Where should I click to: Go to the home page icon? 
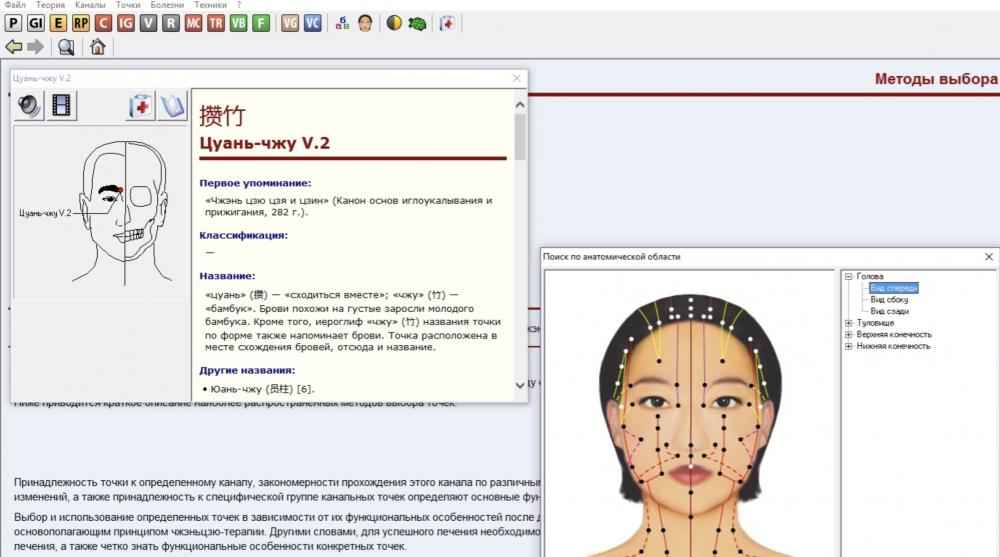(x=97, y=47)
